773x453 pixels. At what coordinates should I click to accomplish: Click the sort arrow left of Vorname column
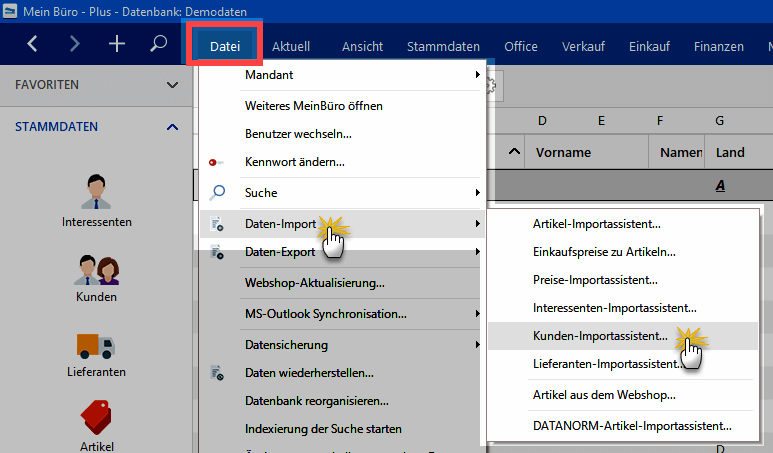(x=514, y=151)
